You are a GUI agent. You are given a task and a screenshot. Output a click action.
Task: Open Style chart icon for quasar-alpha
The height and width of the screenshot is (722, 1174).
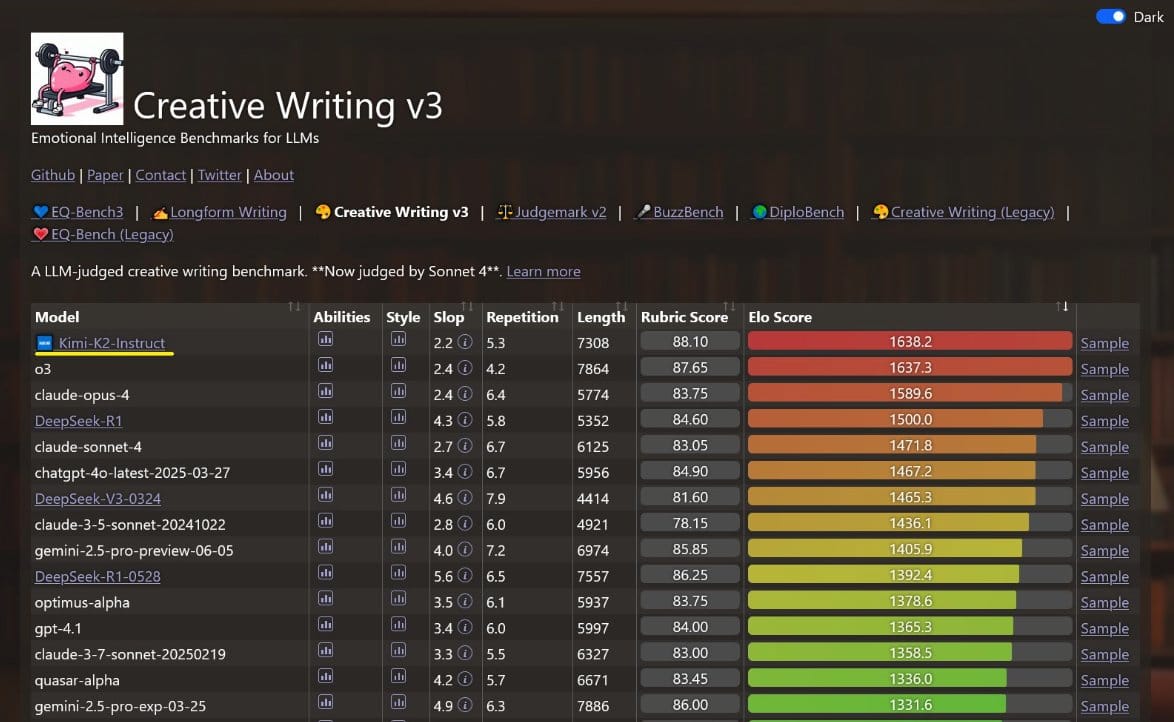(398, 676)
